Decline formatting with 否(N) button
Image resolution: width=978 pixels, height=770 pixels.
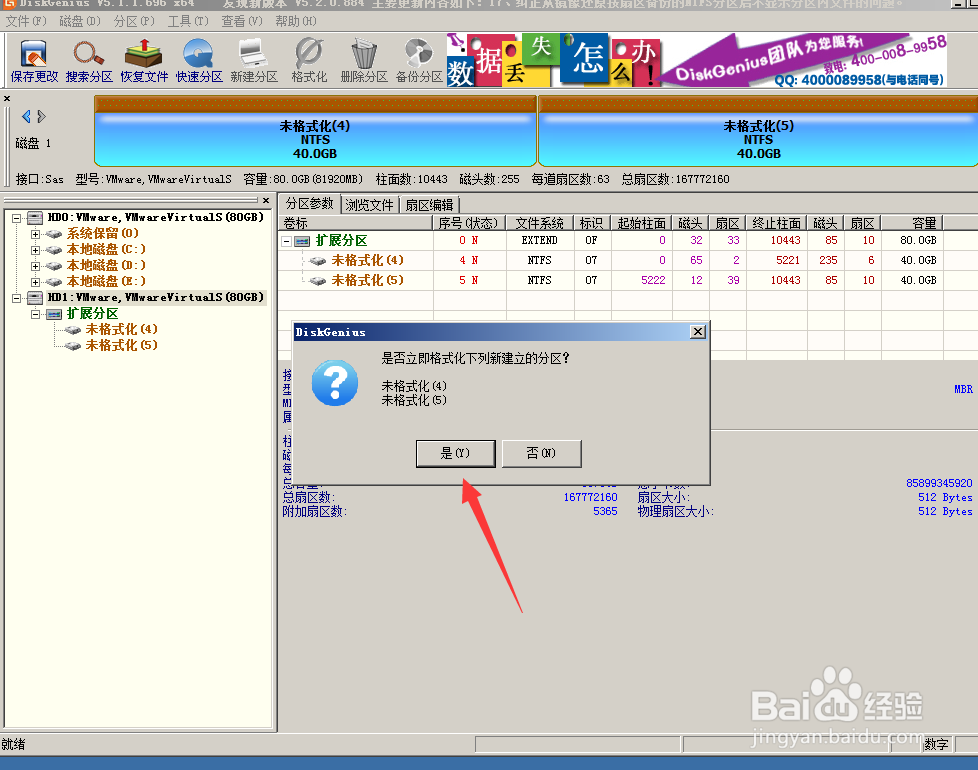pos(541,453)
